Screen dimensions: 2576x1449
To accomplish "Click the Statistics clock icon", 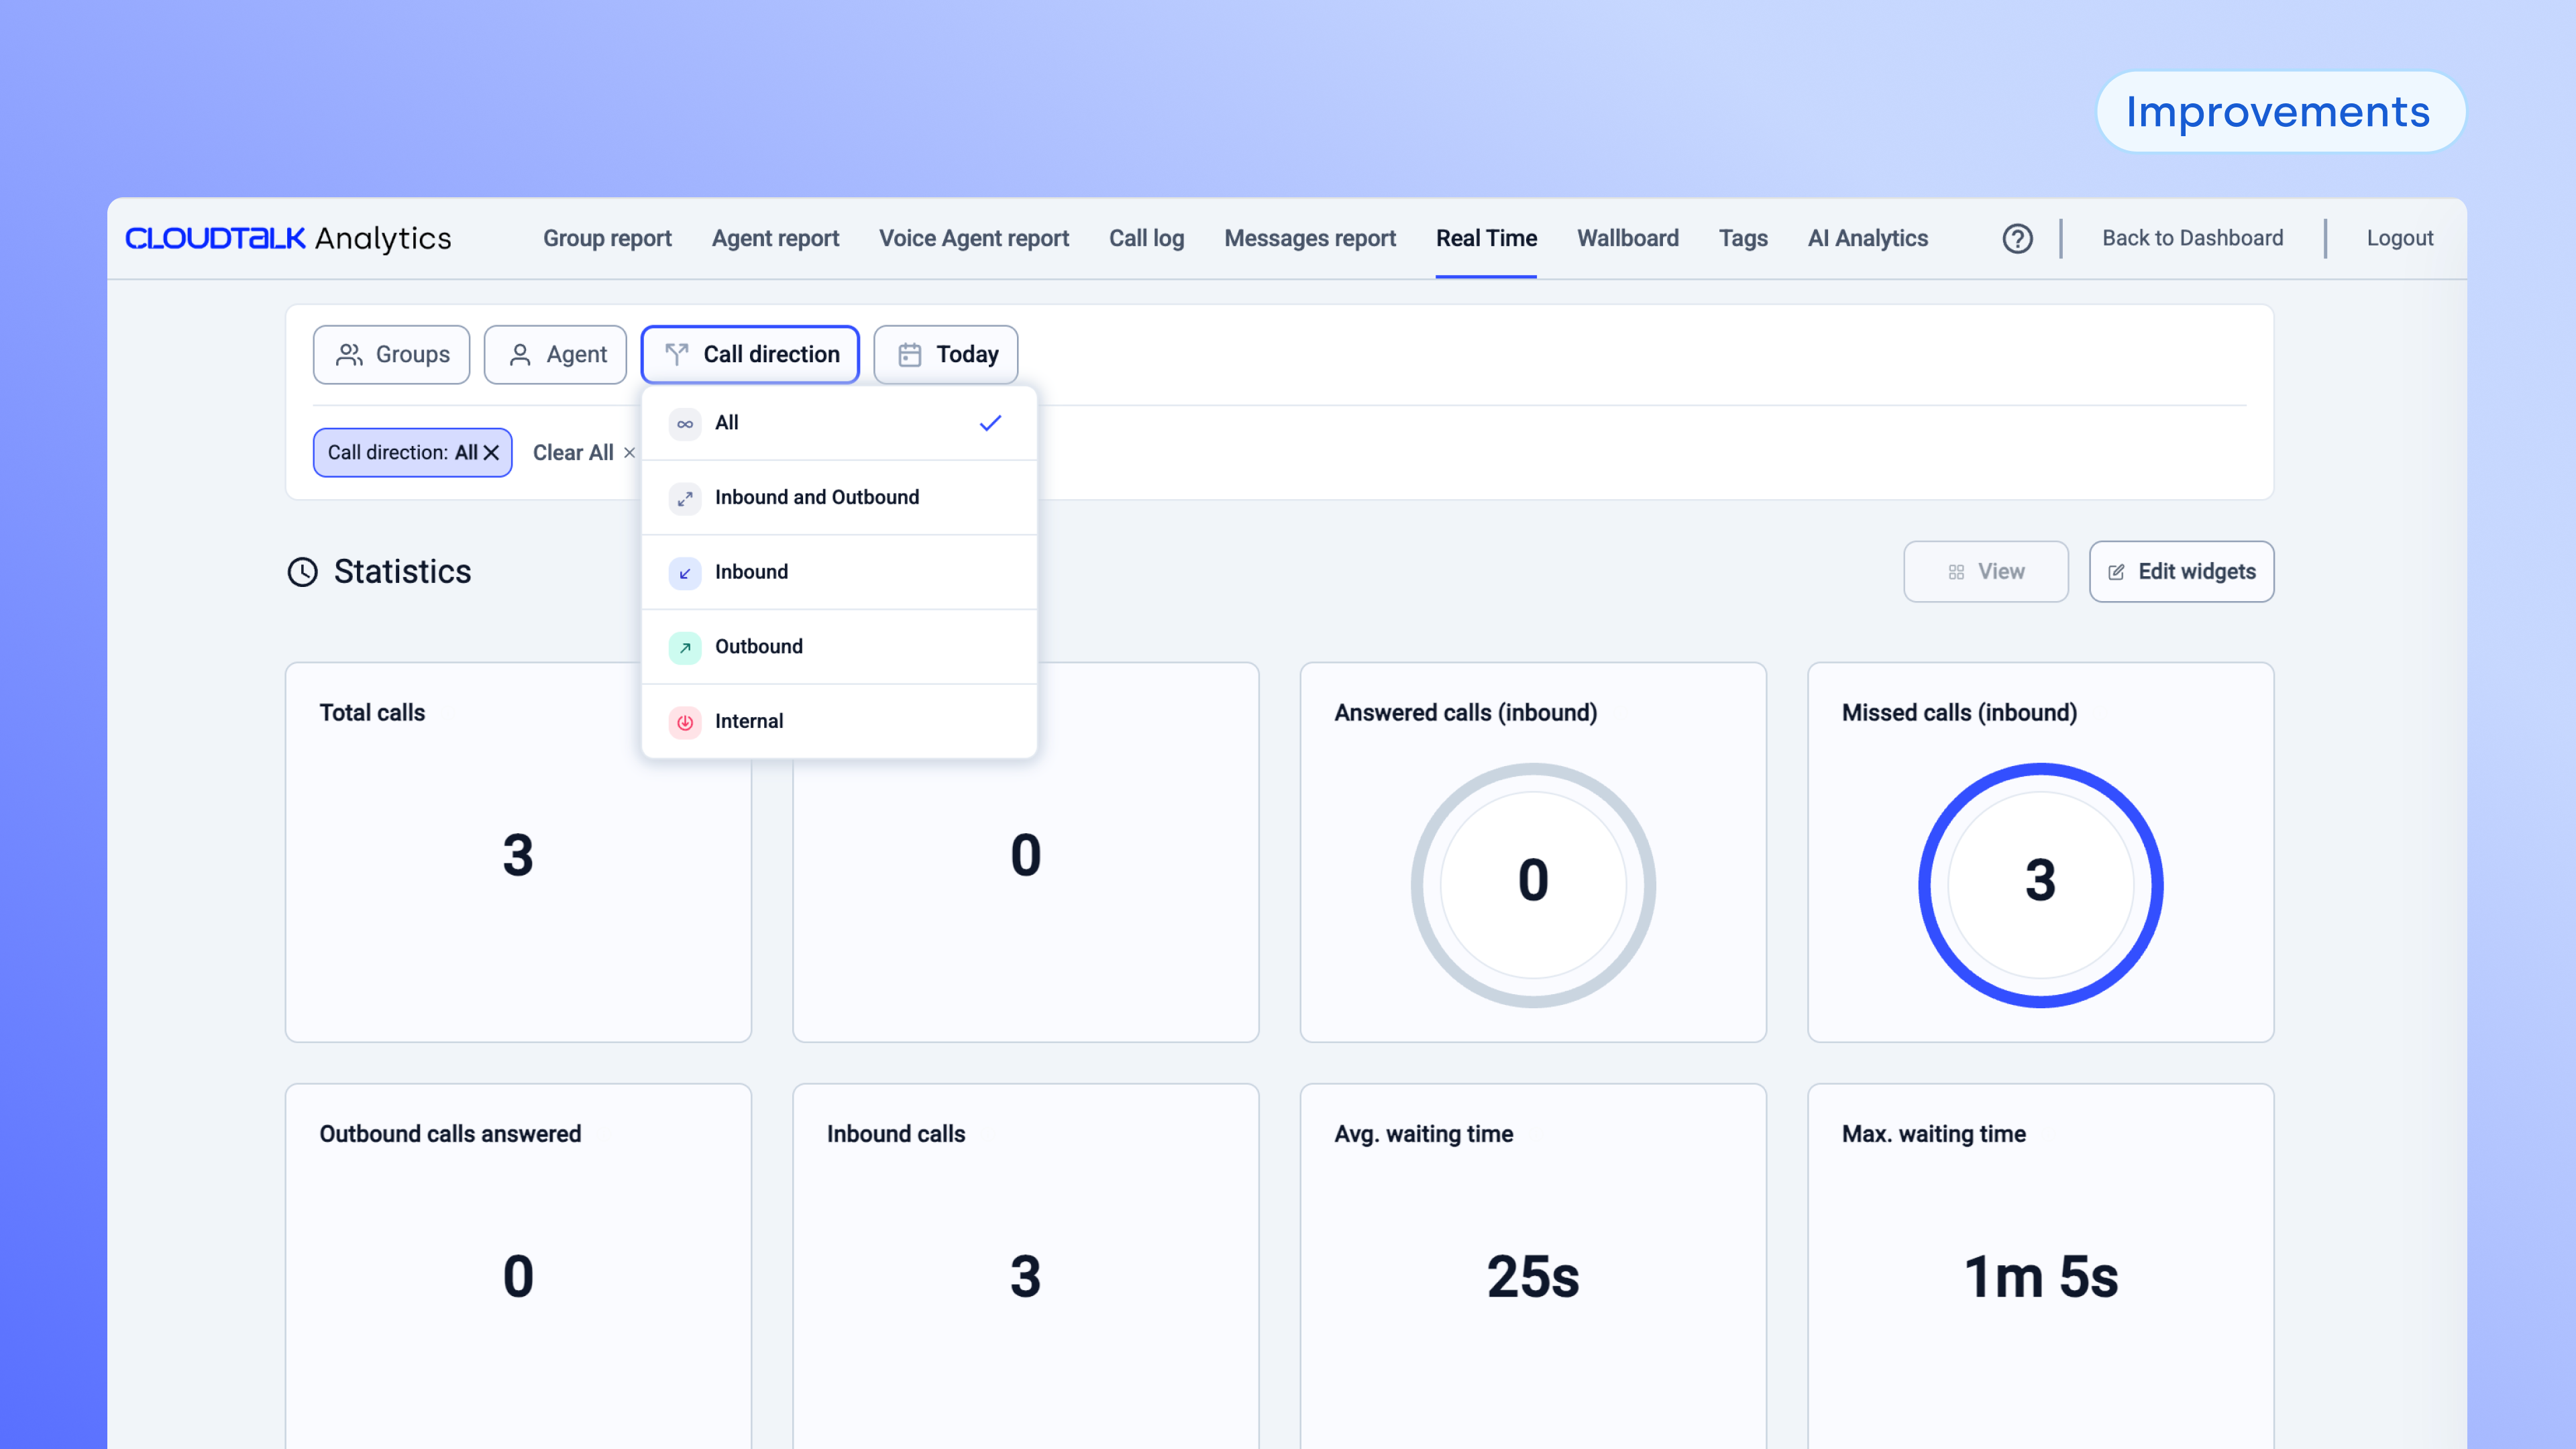I will (x=302, y=572).
